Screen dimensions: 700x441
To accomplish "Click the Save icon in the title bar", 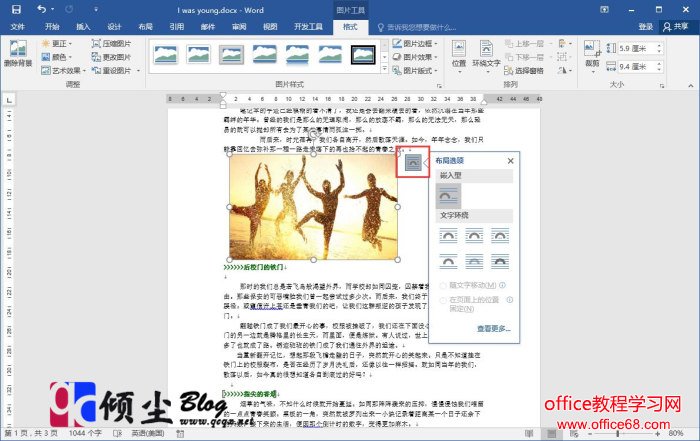I will point(17,9).
